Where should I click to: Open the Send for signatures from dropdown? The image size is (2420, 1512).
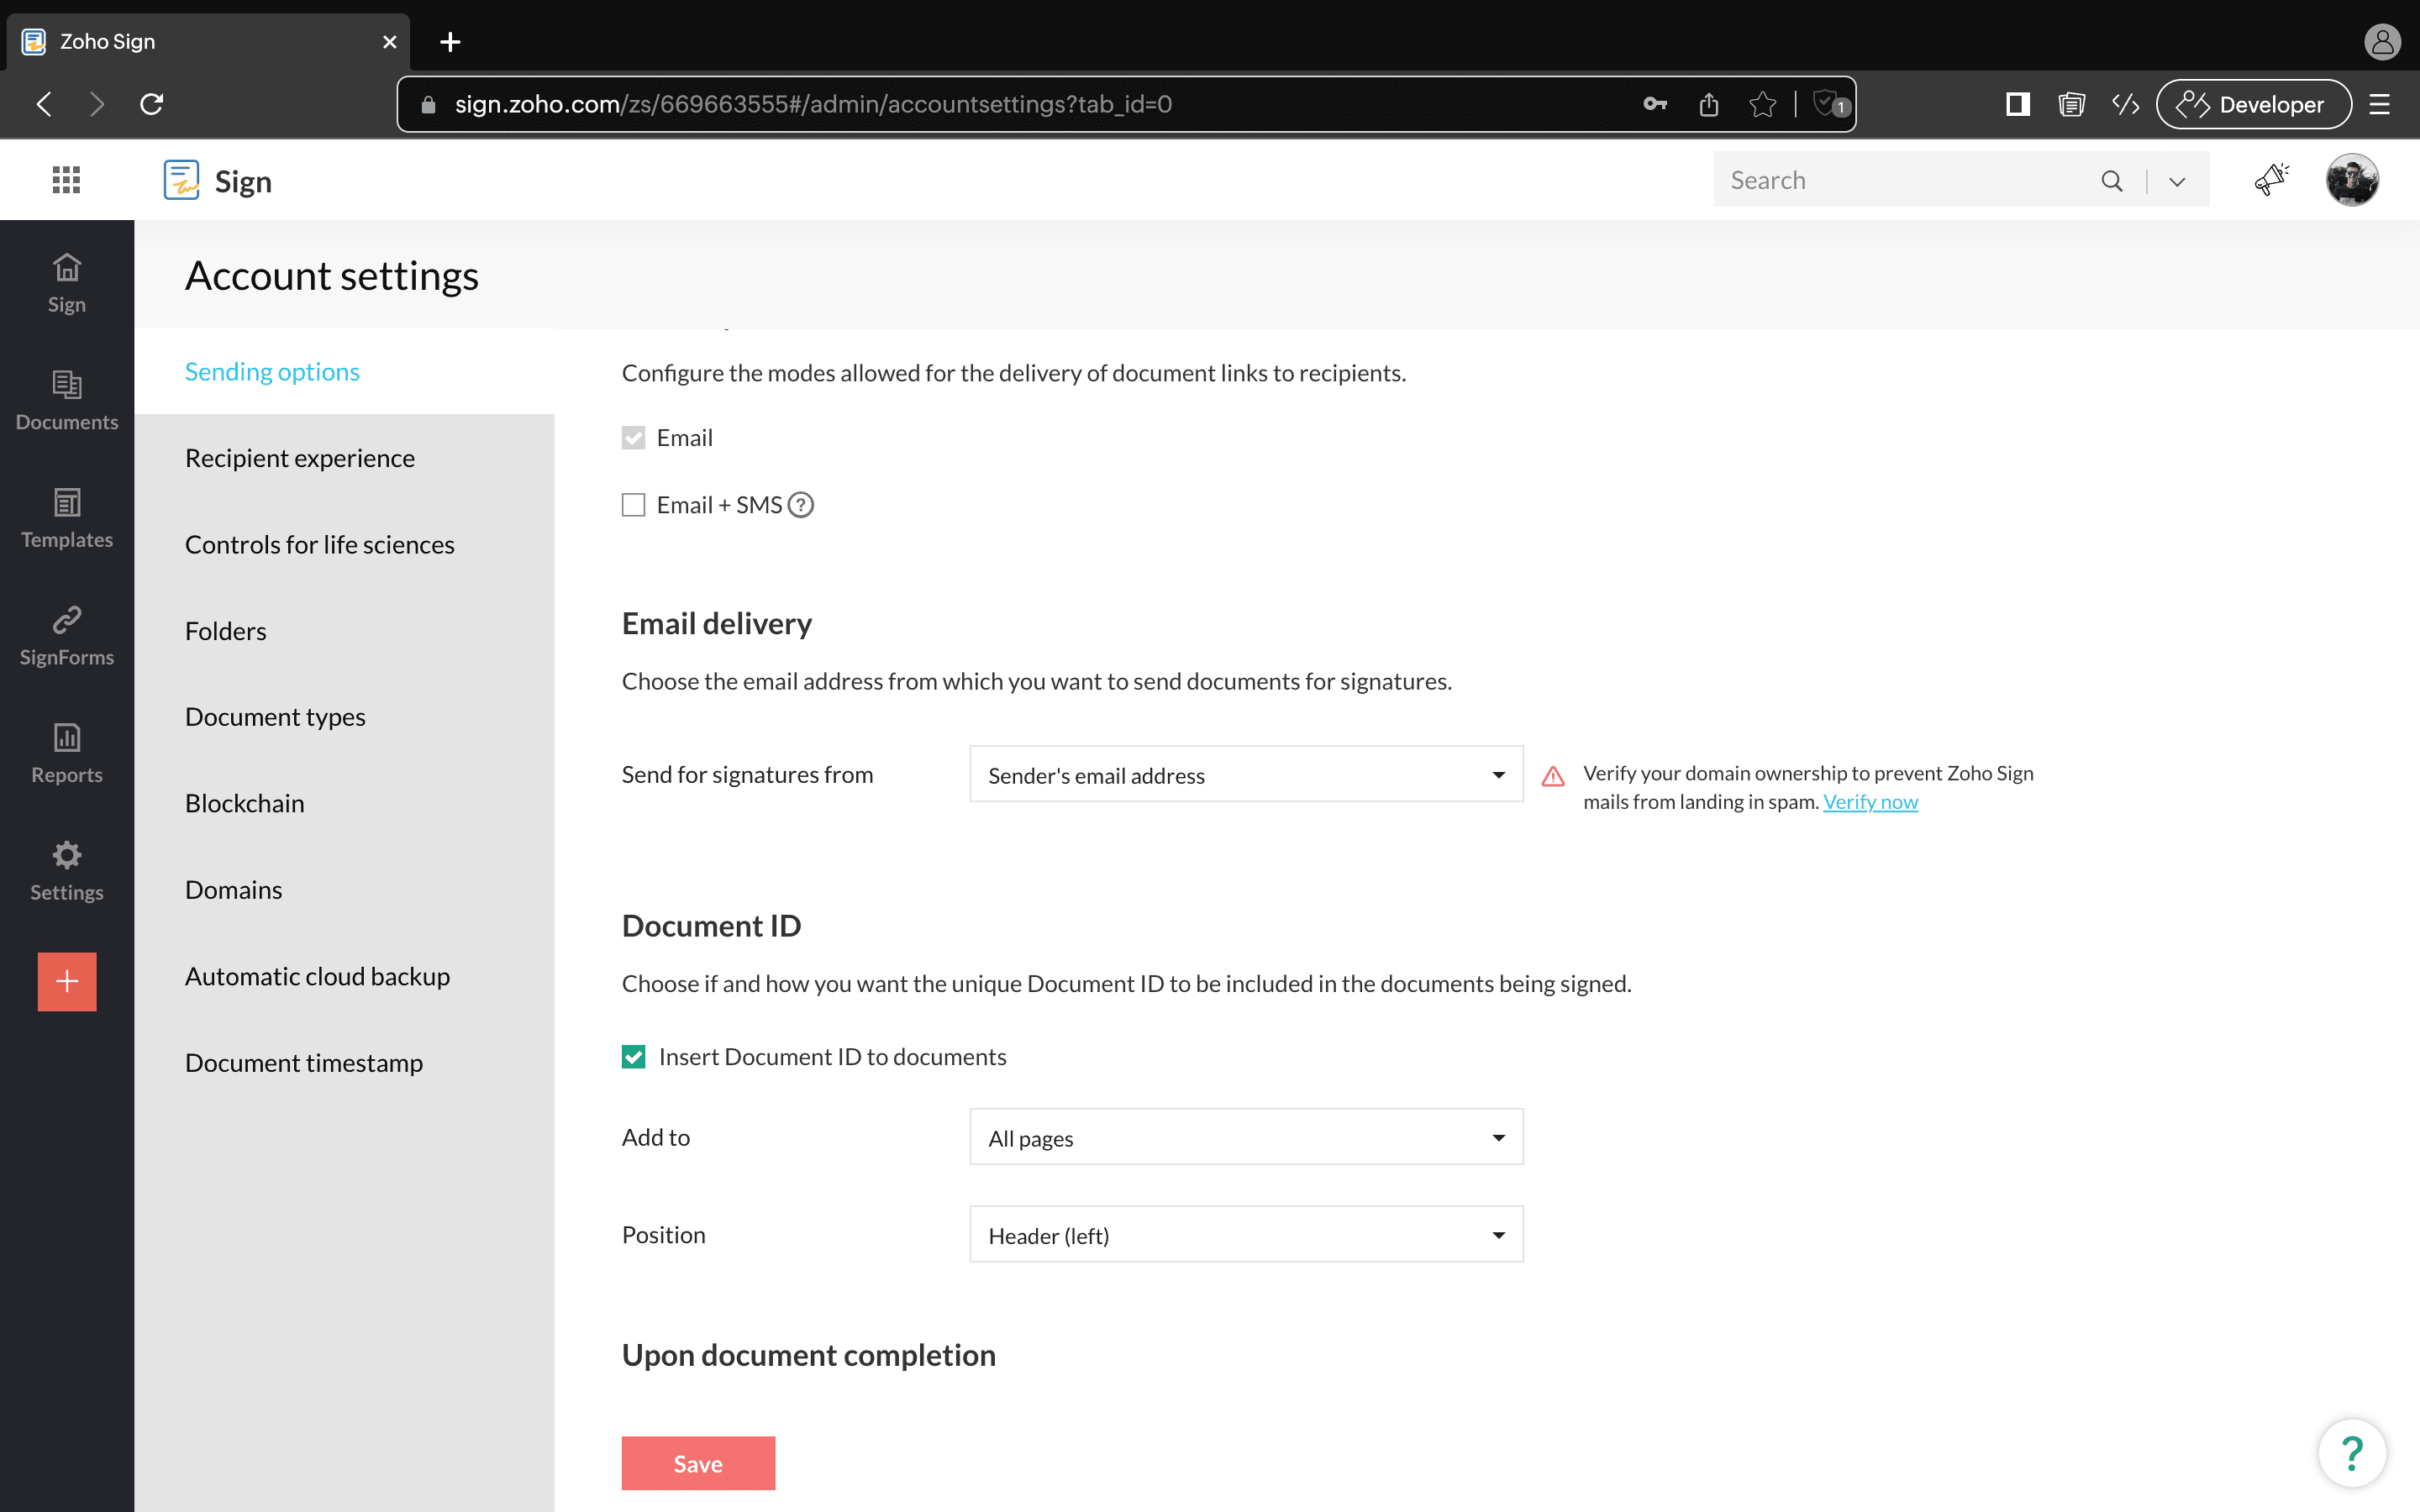[x=1245, y=775]
